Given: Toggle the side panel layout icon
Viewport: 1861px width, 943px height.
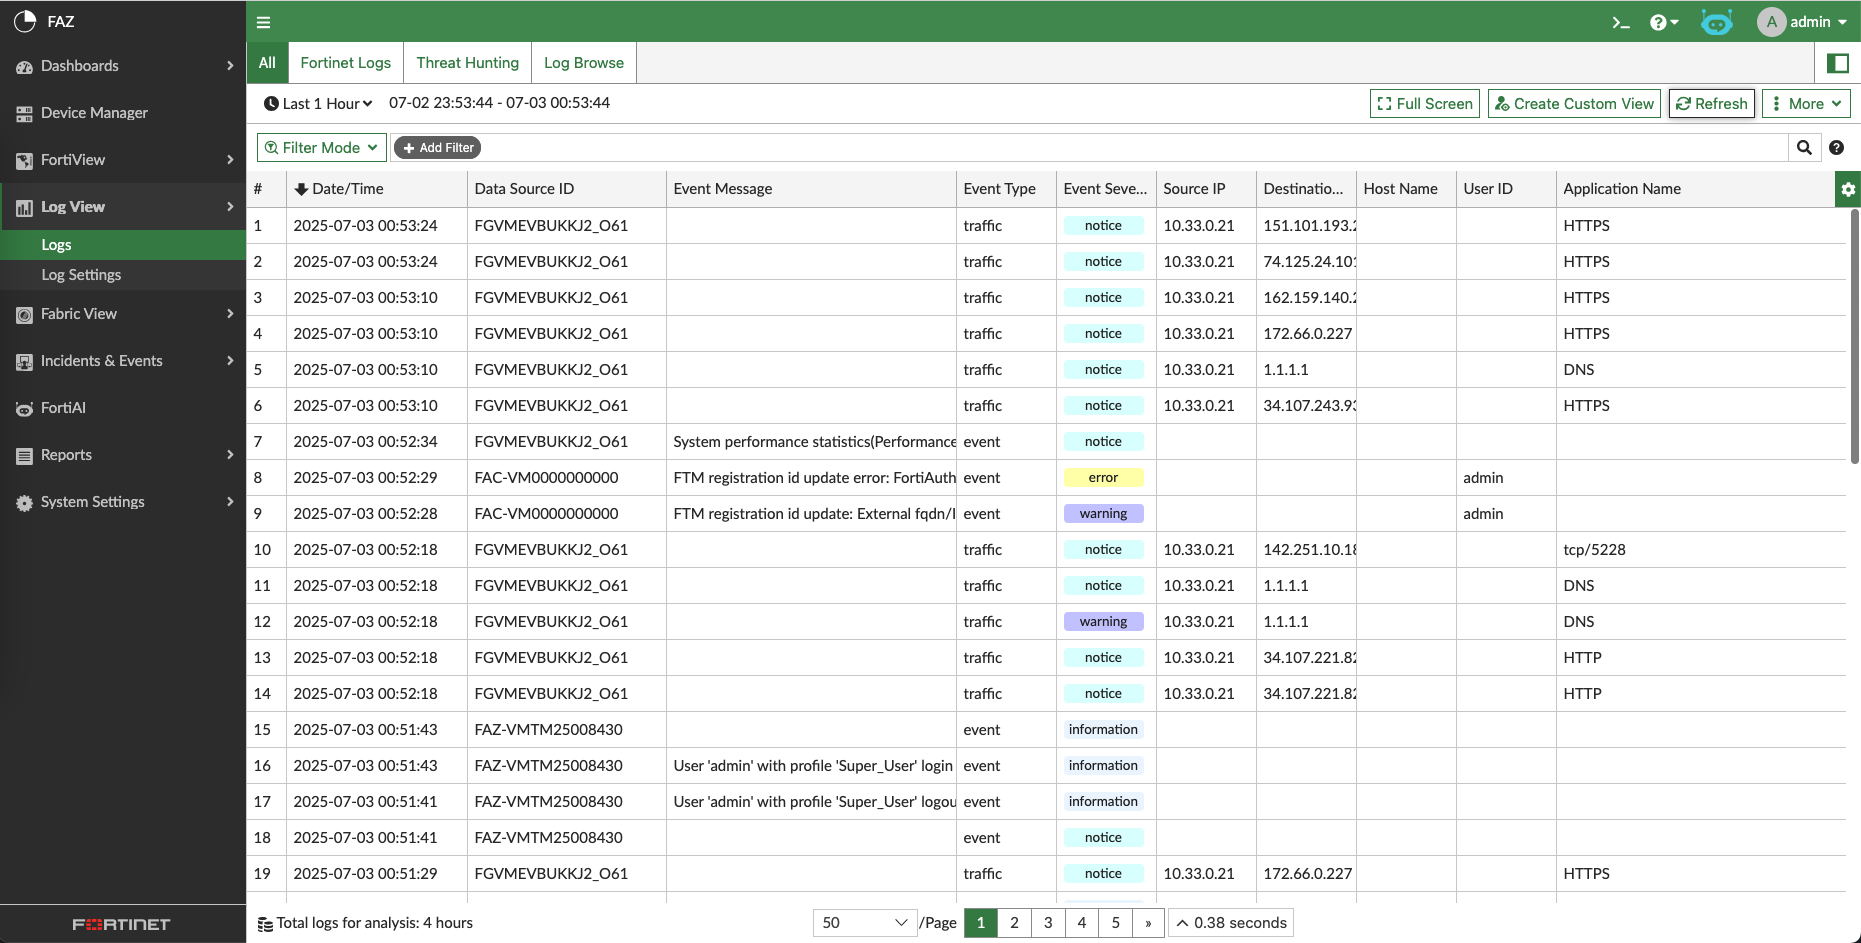Looking at the screenshot, I should pyautogui.click(x=1837, y=63).
